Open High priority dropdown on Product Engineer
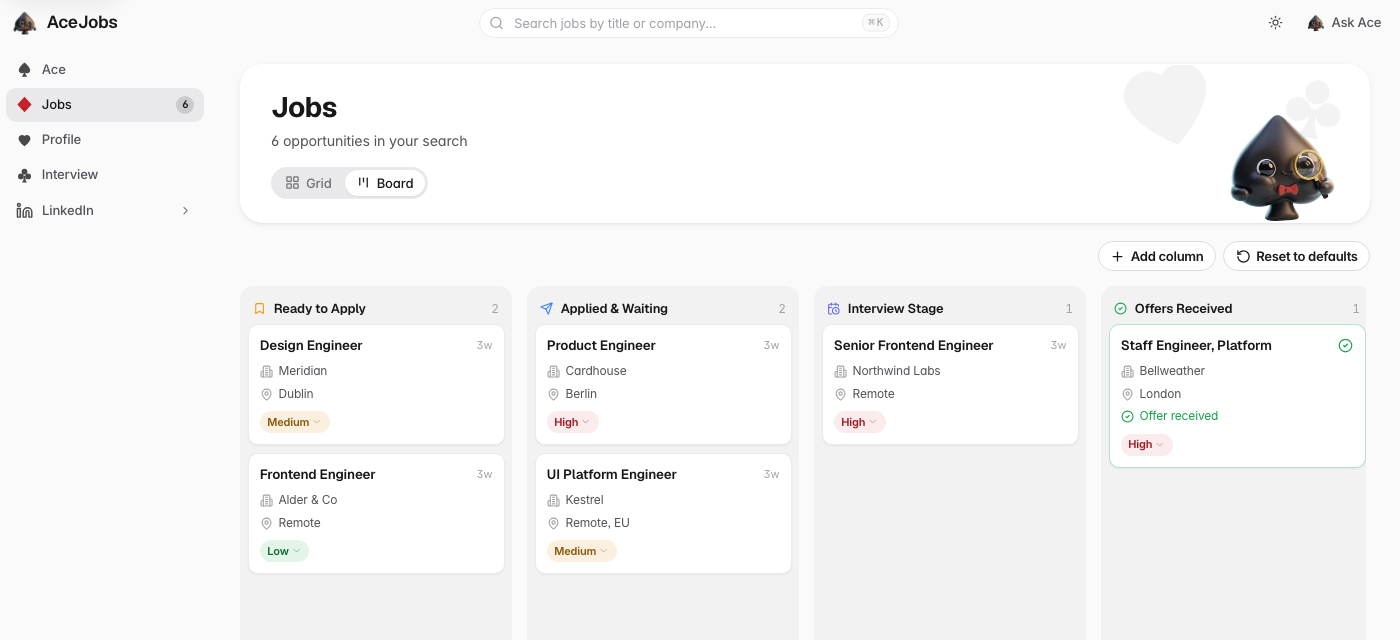 click(x=573, y=422)
